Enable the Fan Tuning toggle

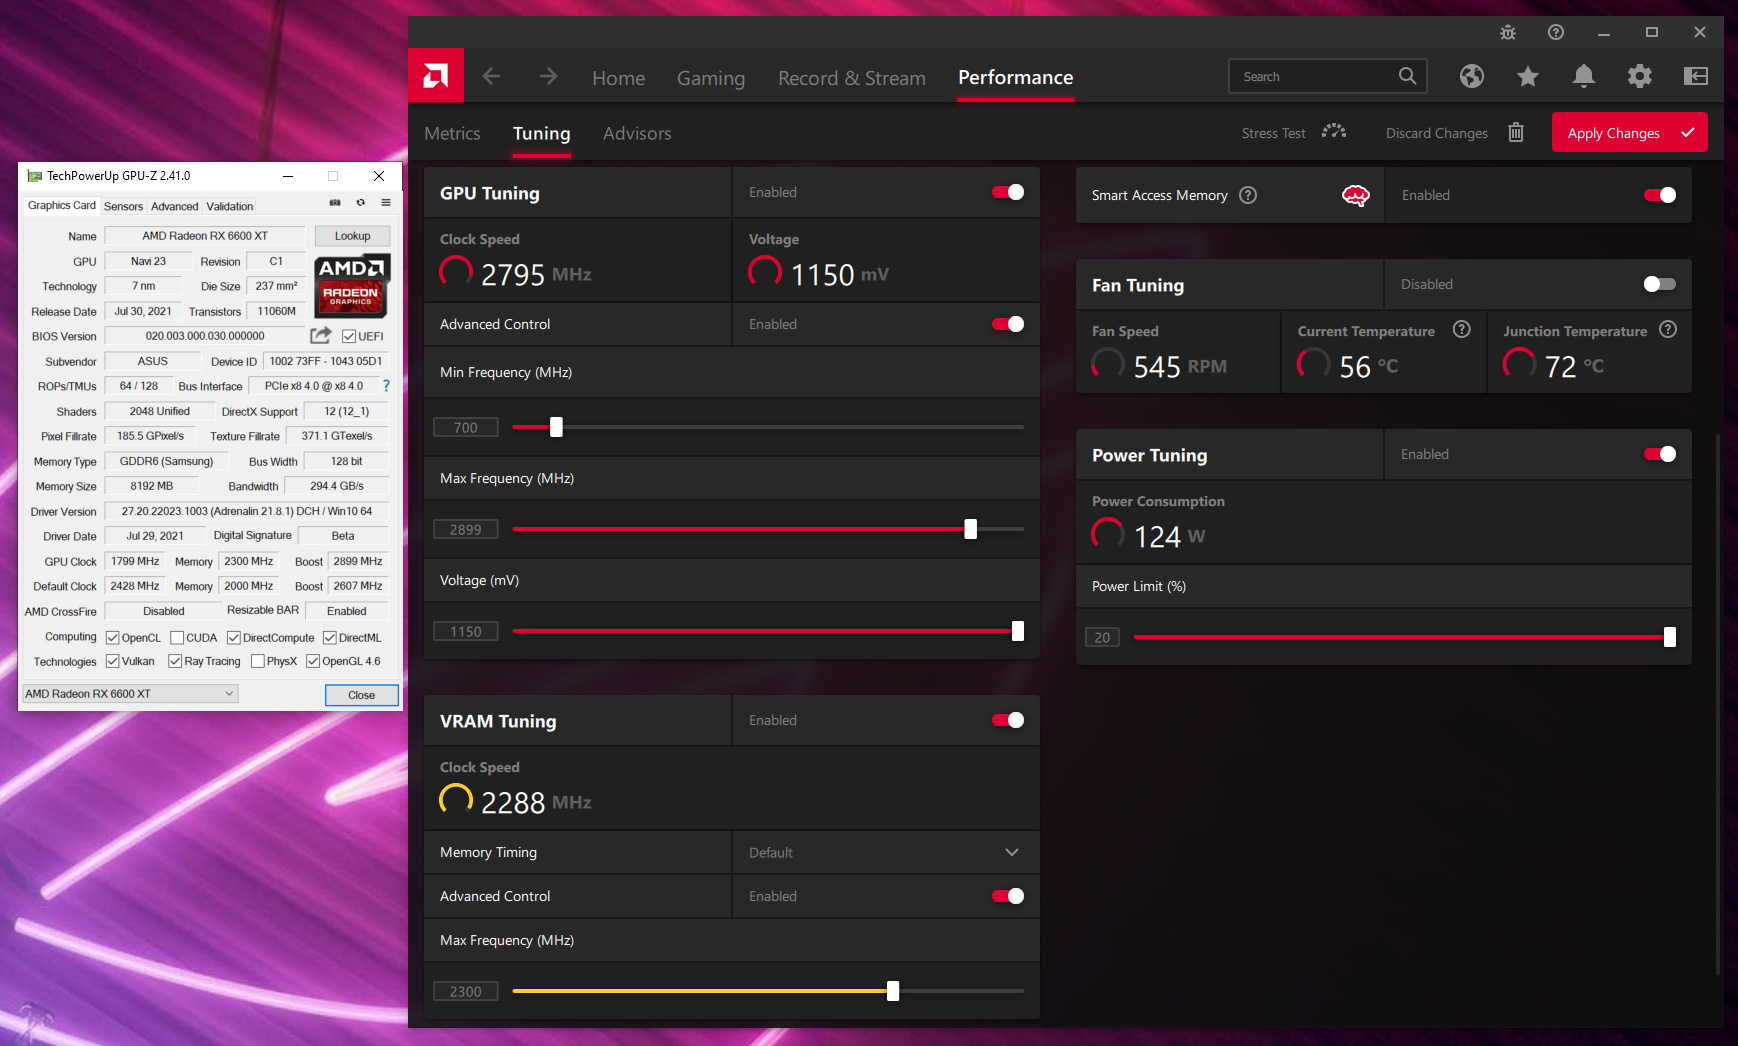point(1659,284)
